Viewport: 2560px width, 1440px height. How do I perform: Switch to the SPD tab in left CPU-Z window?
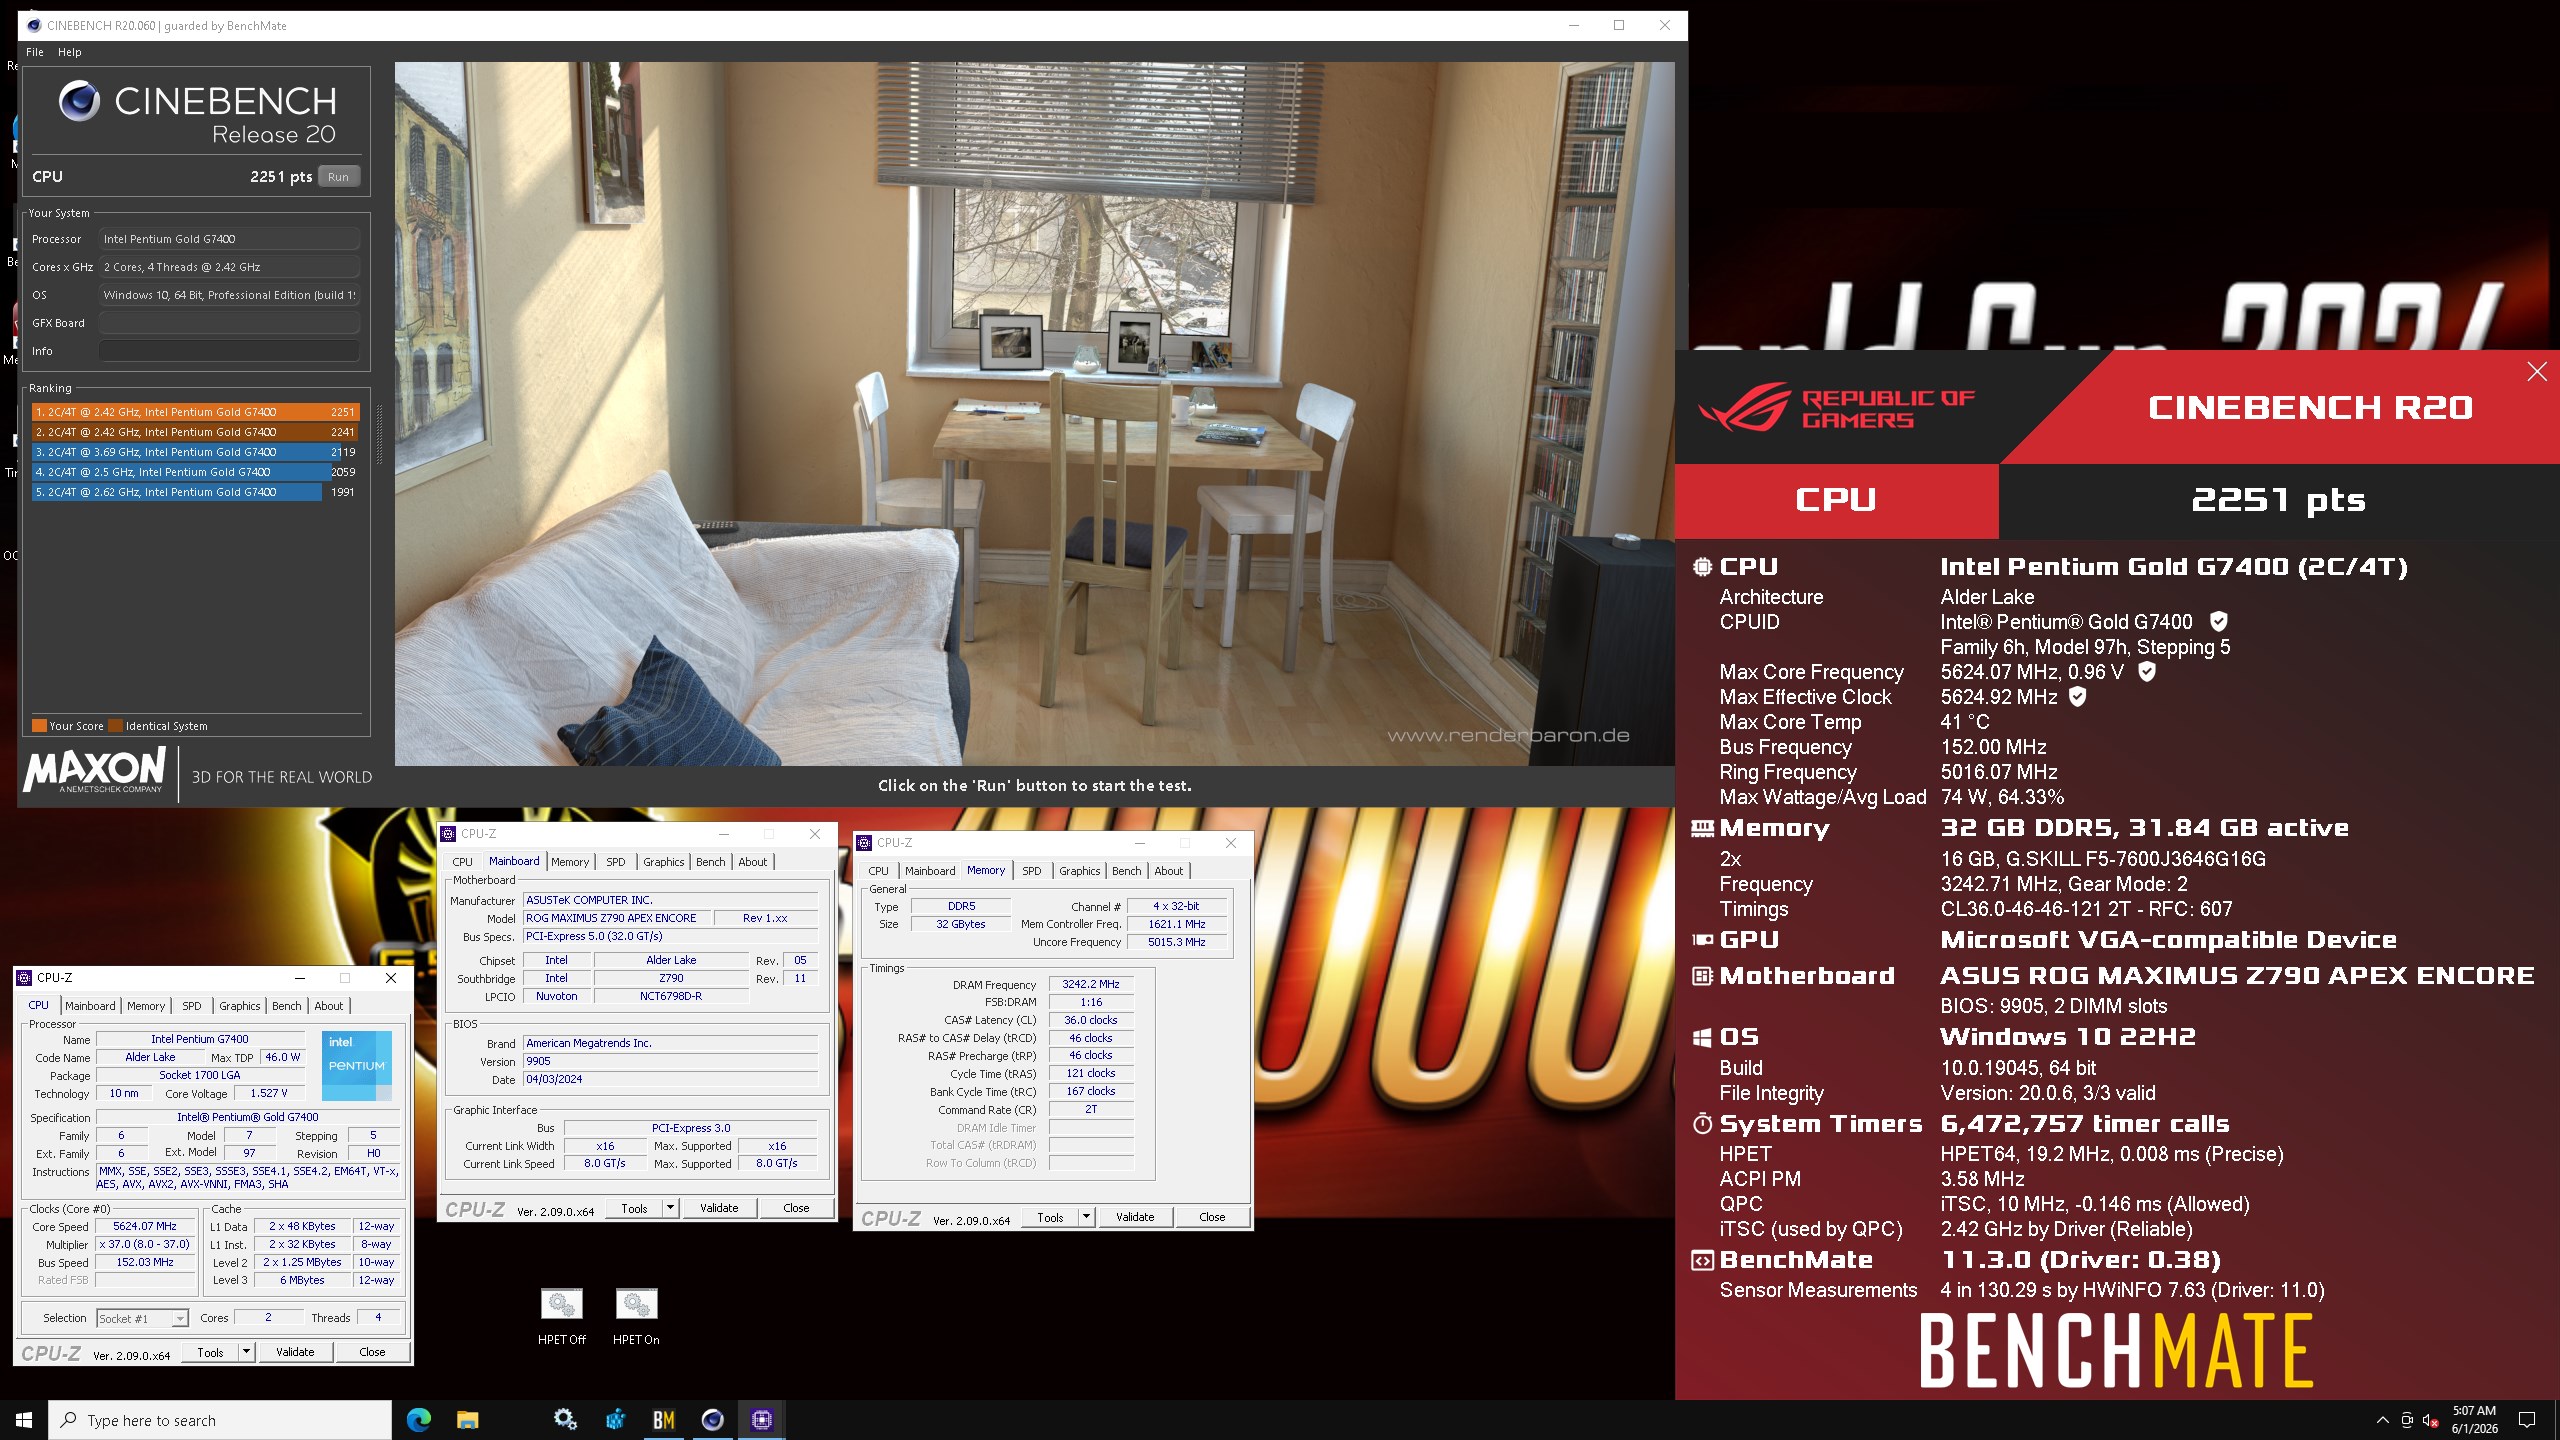pyautogui.click(x=192, y=1006)
